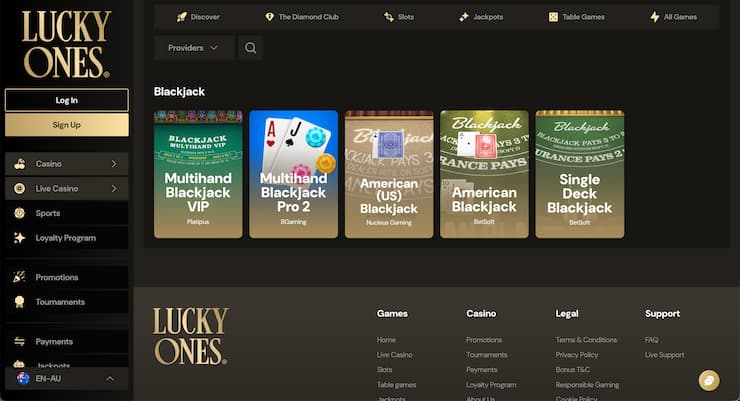
Task: Click the Australian flag language icon
Action: pos(23,378)
